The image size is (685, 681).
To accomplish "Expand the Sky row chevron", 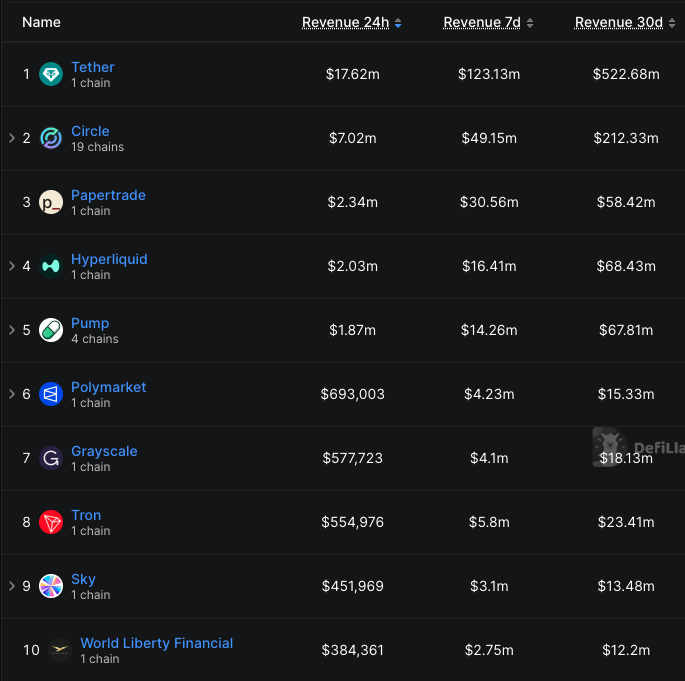I will click(12, 586).
